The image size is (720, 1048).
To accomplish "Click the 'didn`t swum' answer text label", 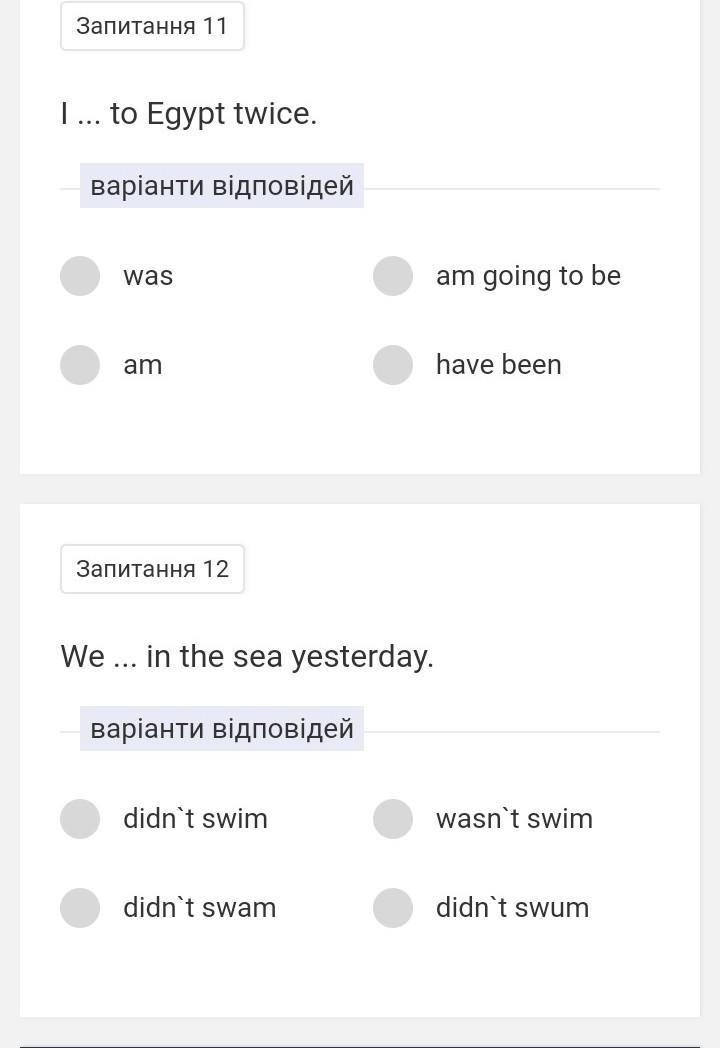I will (512, 908).
